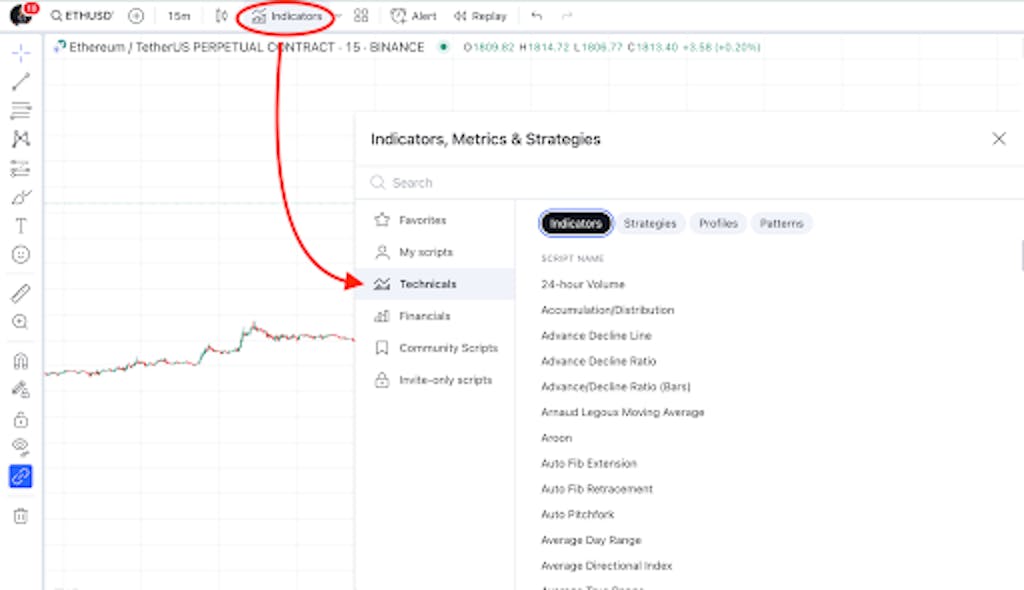
Task: Select the brush drawing tool
Action: tap(20, 194)
